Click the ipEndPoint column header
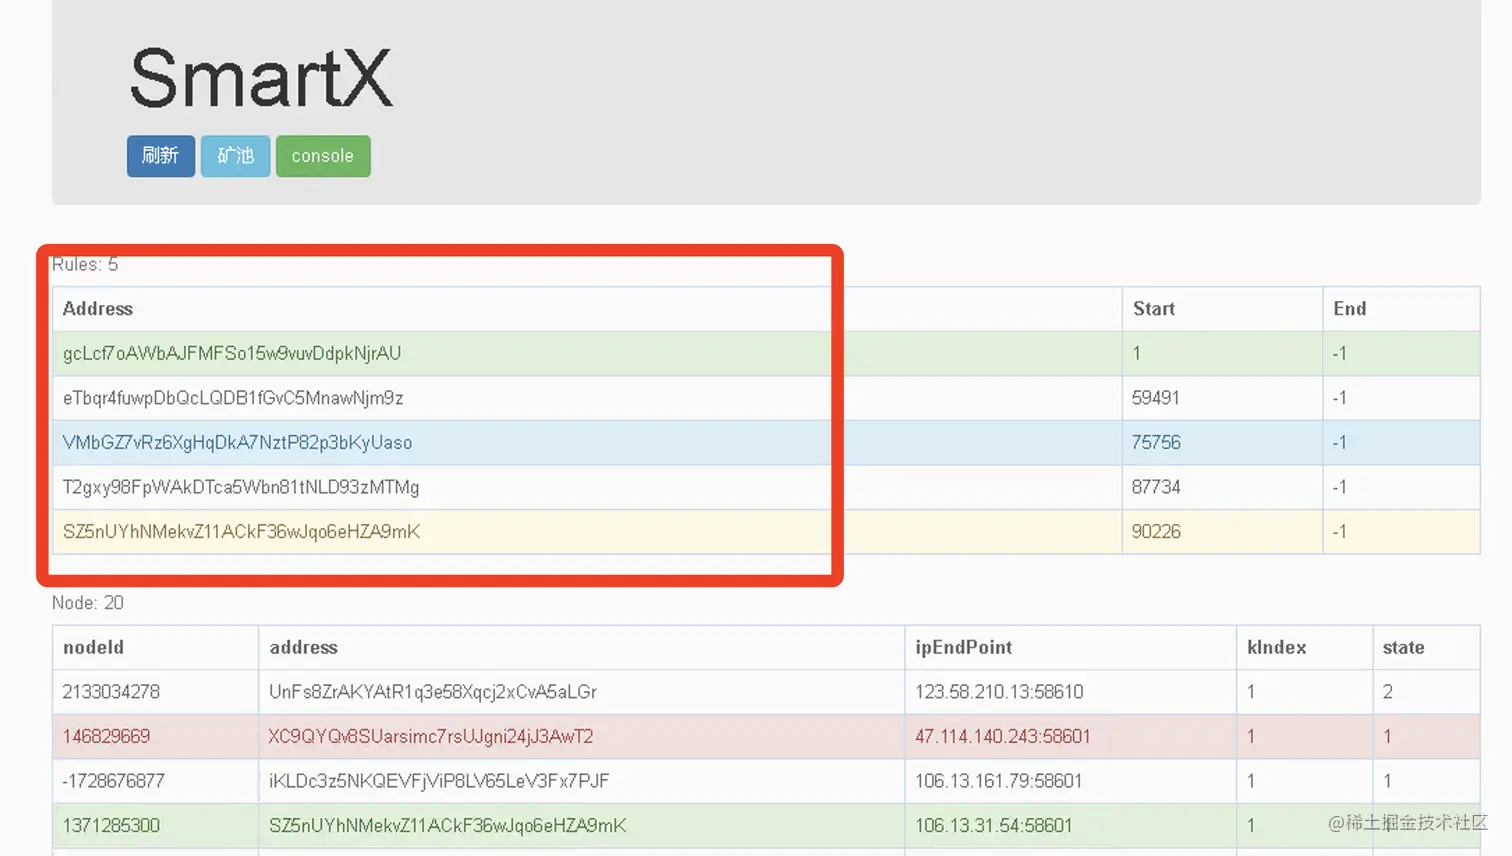Screen dimensions: 1512x856 click(x=963, y=647)
